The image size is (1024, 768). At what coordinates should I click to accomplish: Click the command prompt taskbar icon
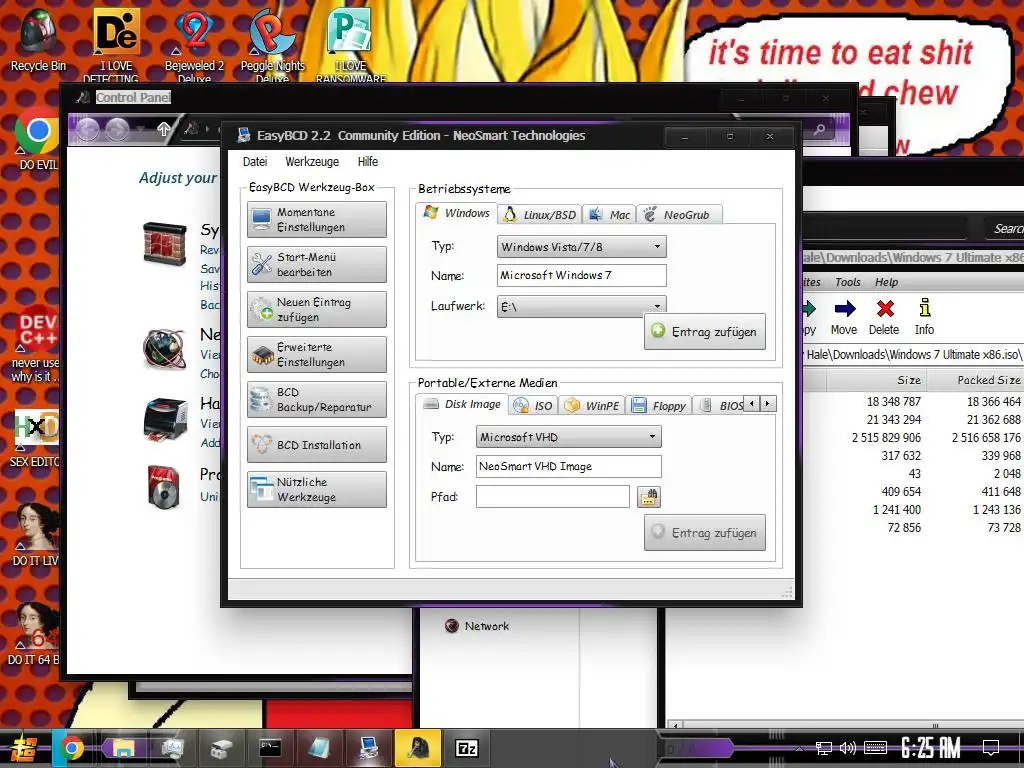(270, 748)
